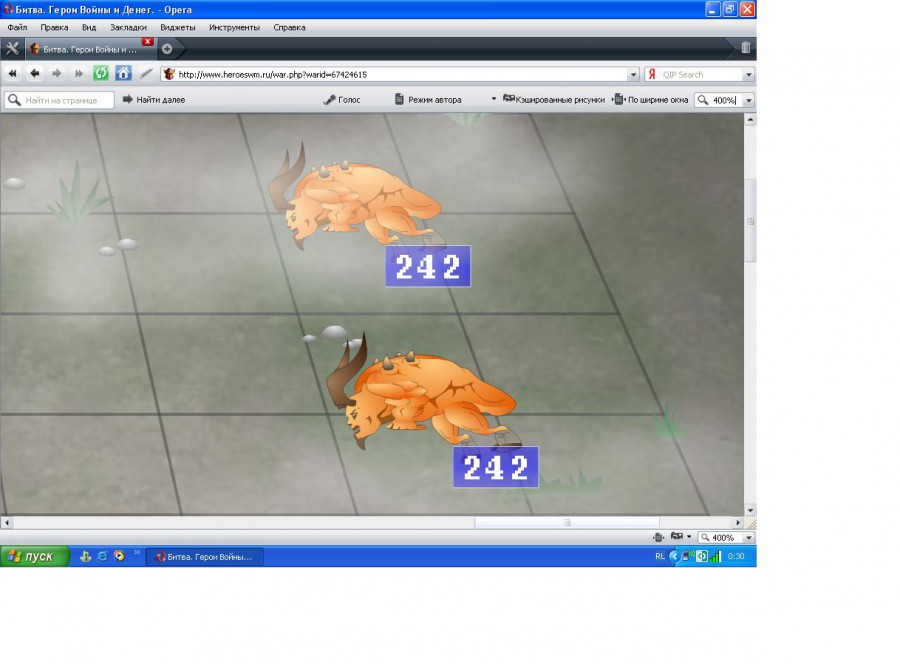Click the Yandex search engine icon
Image resolution: width=900 pixels, height=664 pixels.
(651, 75)
